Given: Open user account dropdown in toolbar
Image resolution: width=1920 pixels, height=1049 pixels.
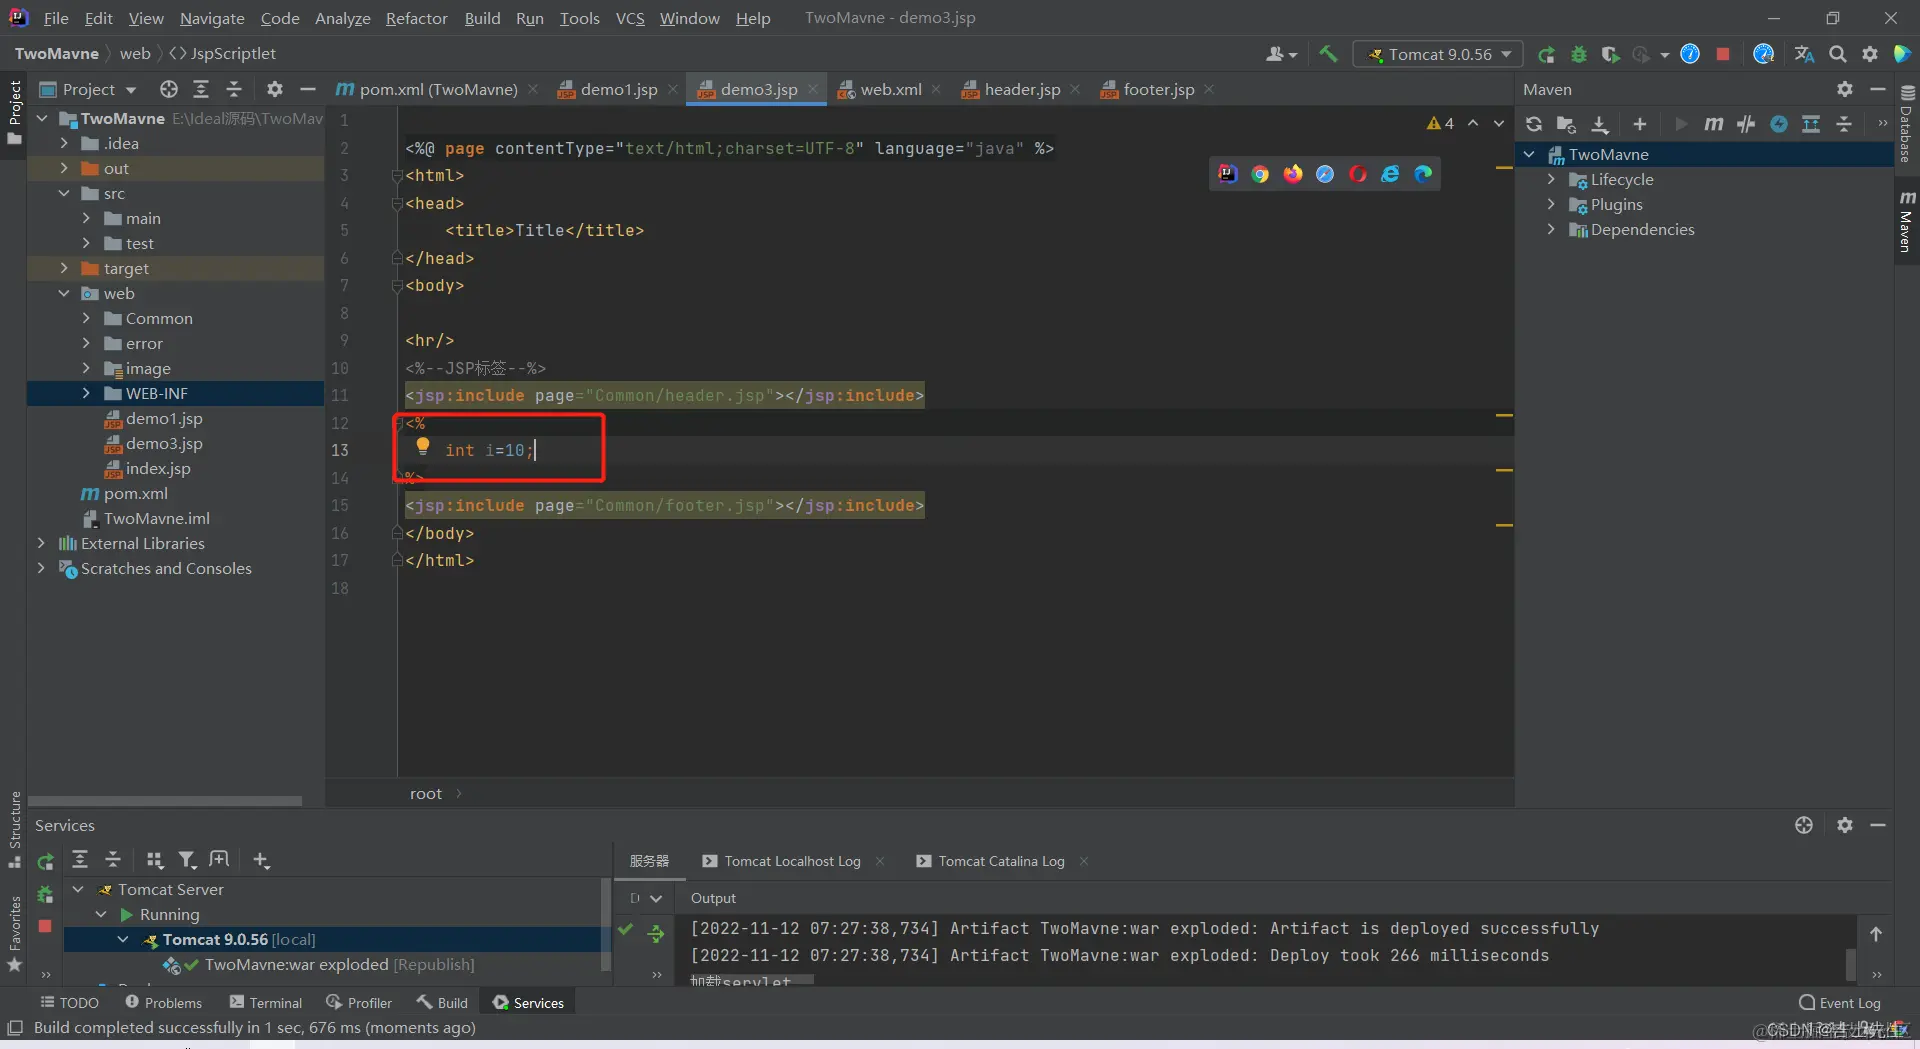Looking at the screenshot, I should point(1281,54).
